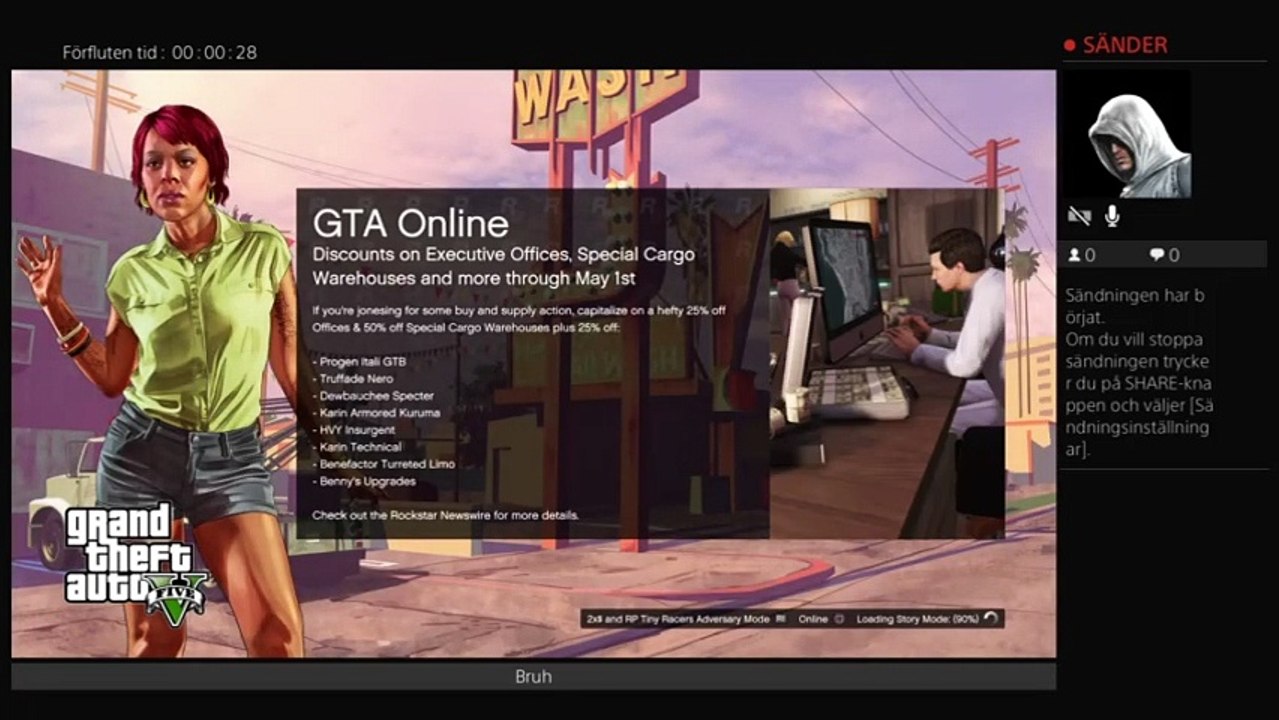Click the Online label in bottom bar
The image size is (1279, 720).
[x=813, y=619]
